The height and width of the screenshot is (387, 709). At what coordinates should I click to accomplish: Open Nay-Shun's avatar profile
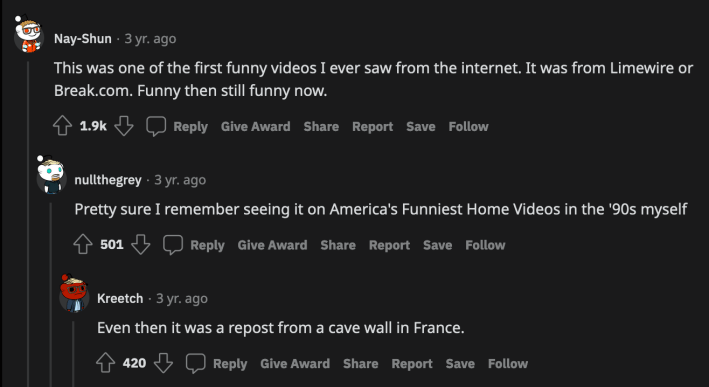point(28,35)
